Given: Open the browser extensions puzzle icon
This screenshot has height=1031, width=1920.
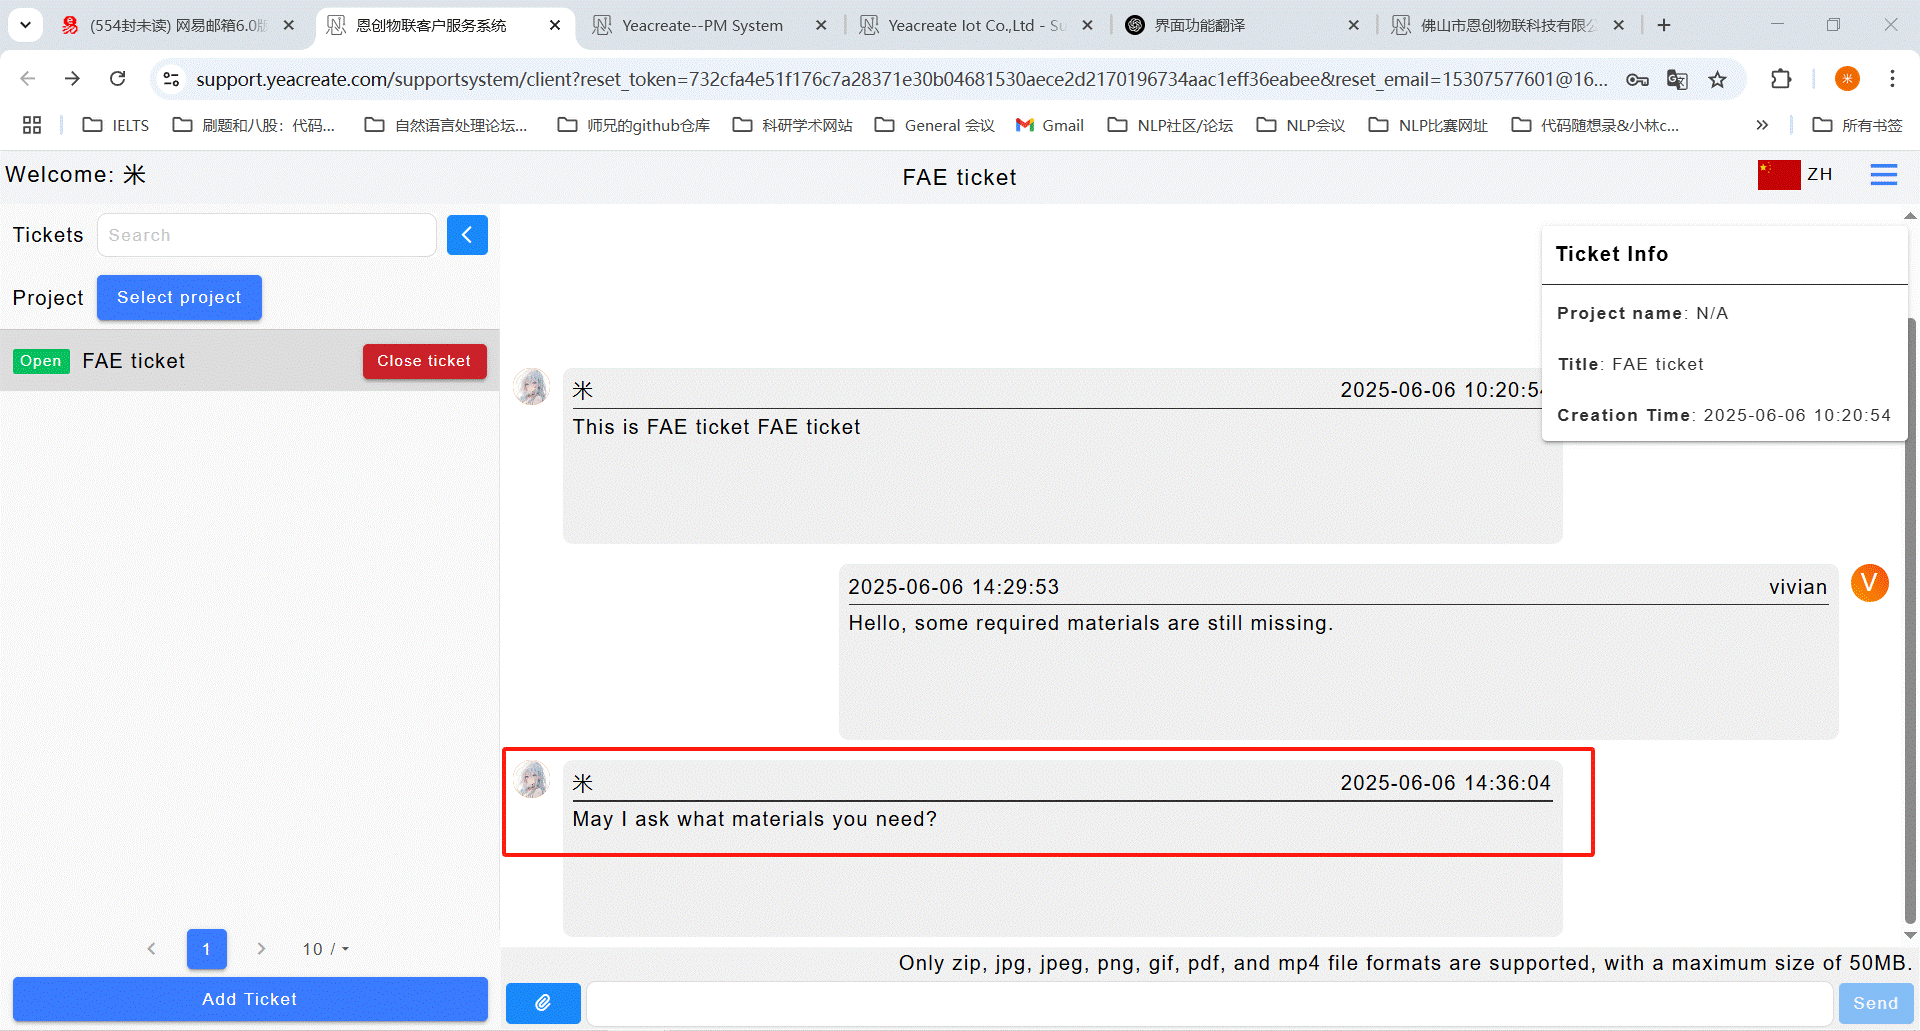Looking at the screenshot, I should 1781,79.
